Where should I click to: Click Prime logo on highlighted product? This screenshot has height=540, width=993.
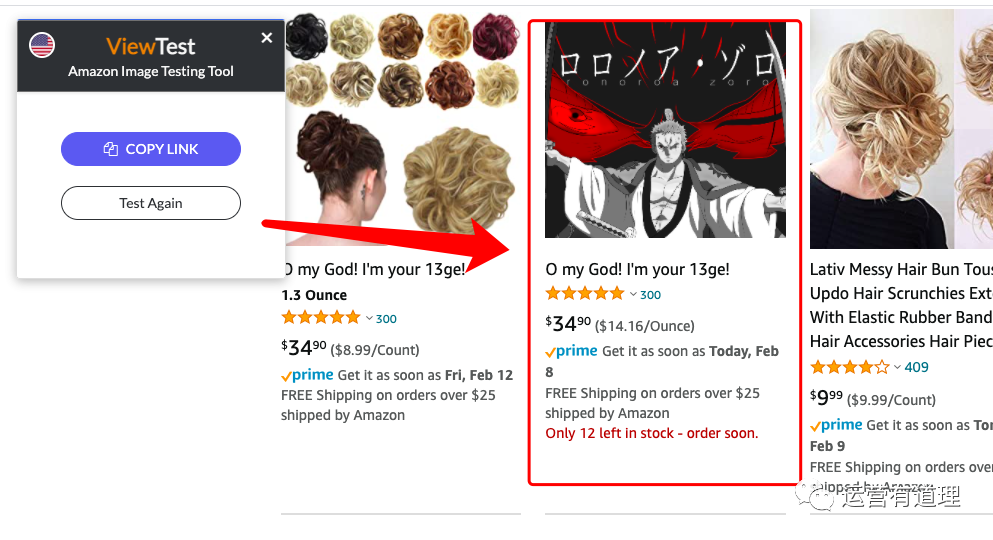(571, 352)
